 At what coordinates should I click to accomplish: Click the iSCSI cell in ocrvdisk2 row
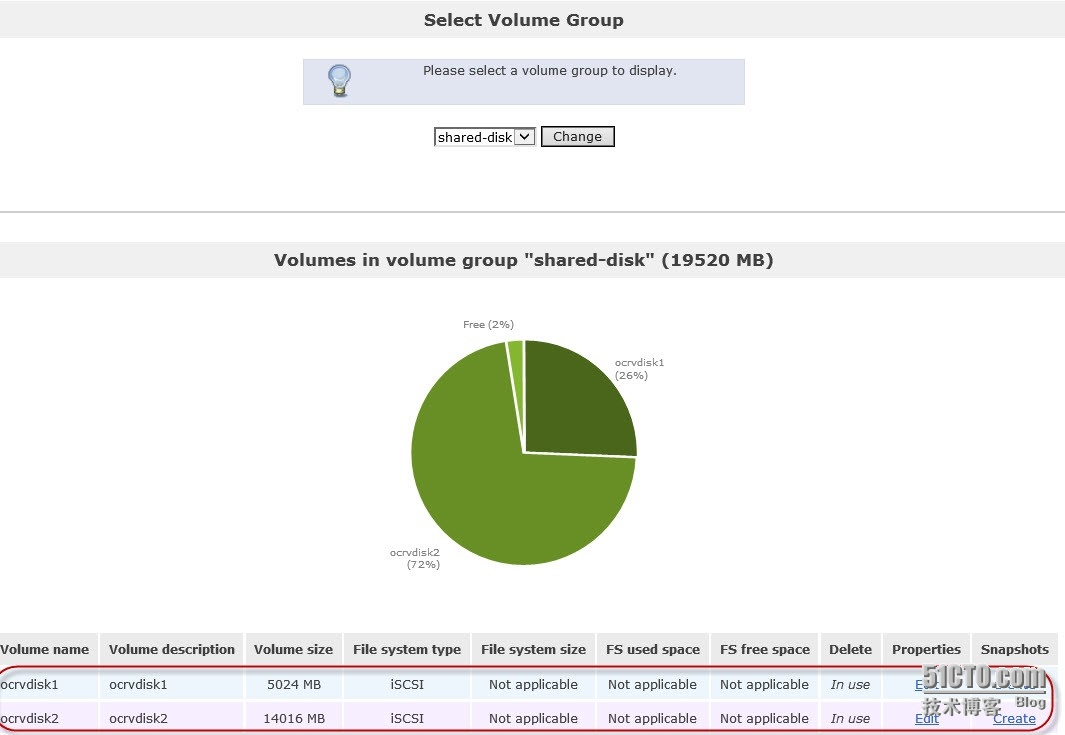(407, 718)
